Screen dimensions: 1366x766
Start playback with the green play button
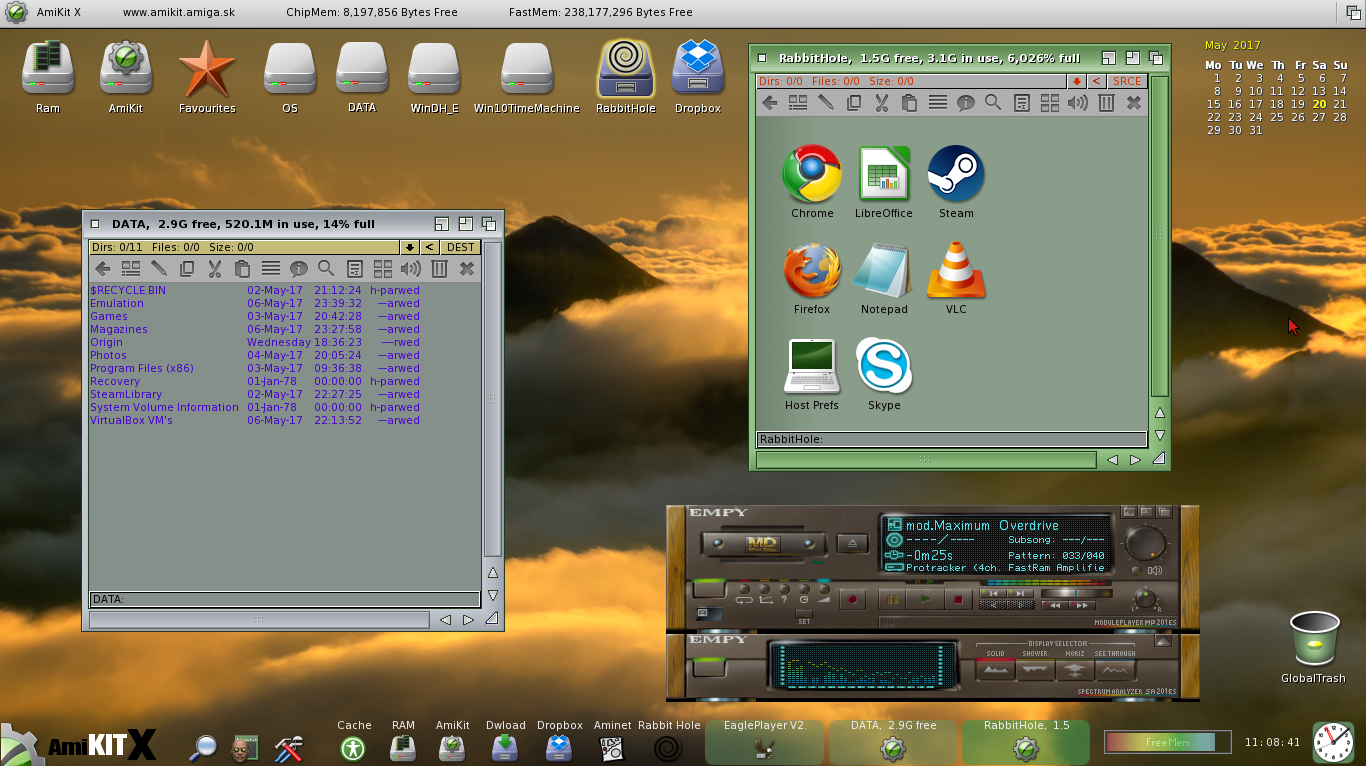tap(925, 599)
